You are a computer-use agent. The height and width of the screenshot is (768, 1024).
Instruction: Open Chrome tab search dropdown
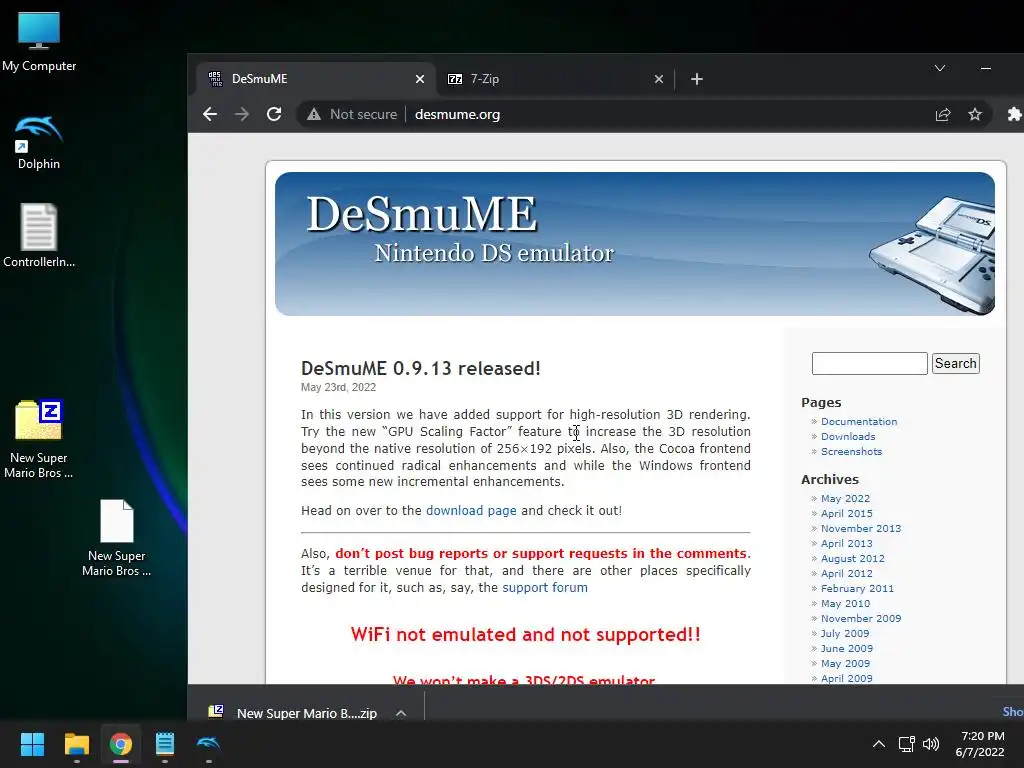tap(940, 68)
